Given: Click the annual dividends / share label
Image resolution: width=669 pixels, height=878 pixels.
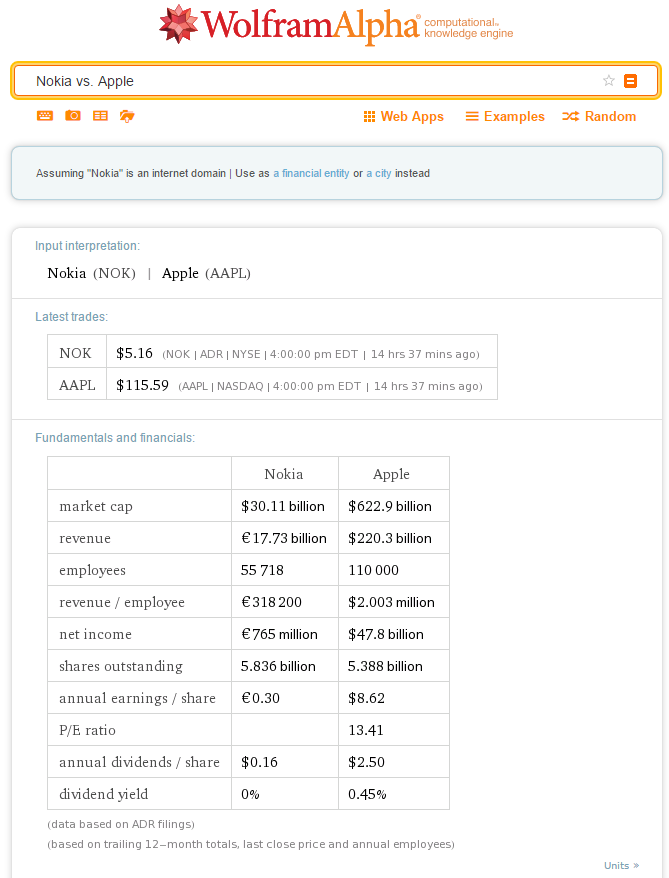Looking at the screenshot, I should [x=139, y=762].
